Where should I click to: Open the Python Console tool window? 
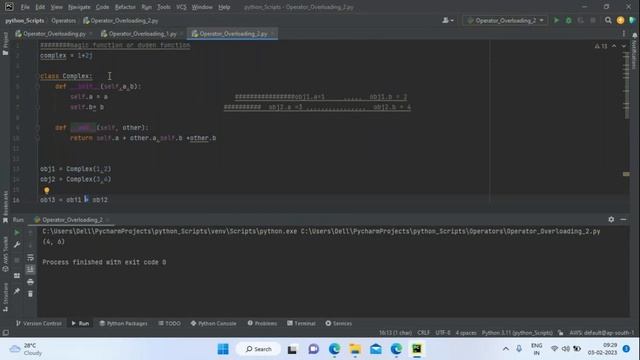tap(213, 323)
